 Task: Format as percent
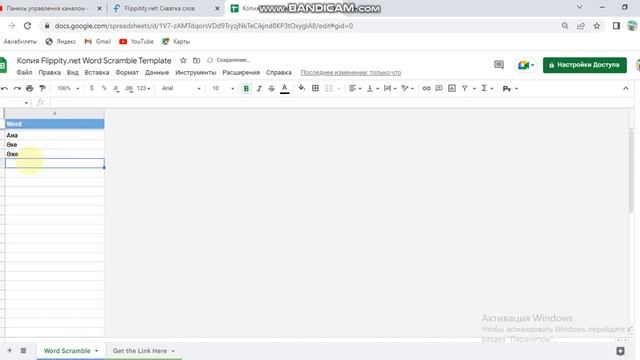click(104, 89)
